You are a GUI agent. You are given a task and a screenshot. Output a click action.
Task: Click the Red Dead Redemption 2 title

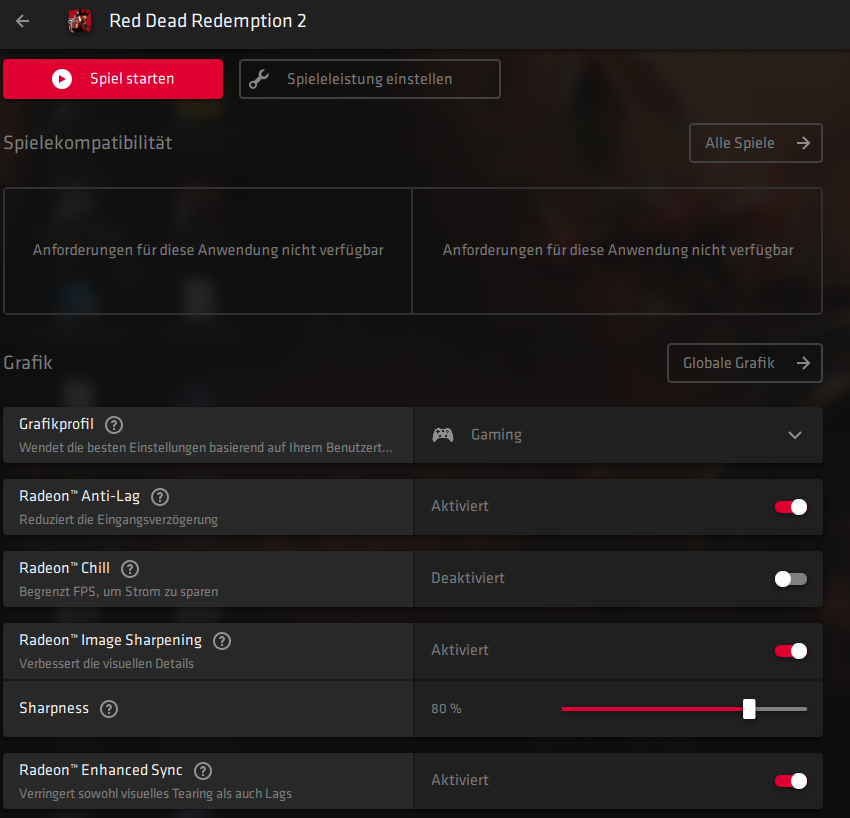click(208, 21)
